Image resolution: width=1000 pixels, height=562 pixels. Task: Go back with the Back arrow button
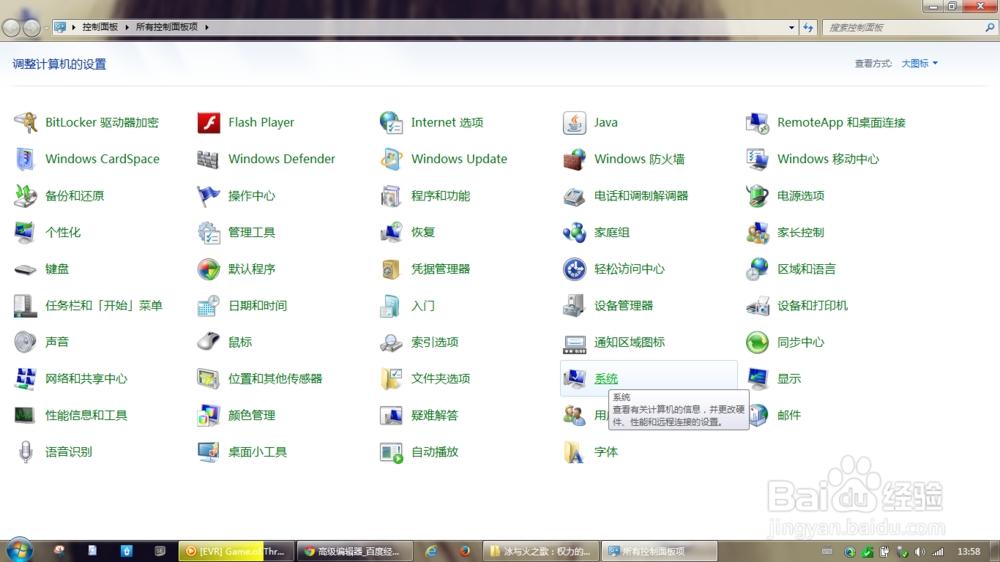pos(11,27)
